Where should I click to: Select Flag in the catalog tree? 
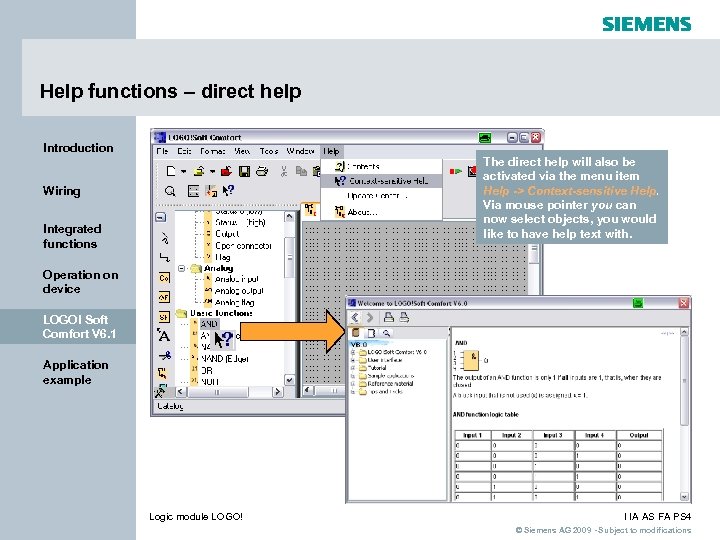tap(223, 257)
